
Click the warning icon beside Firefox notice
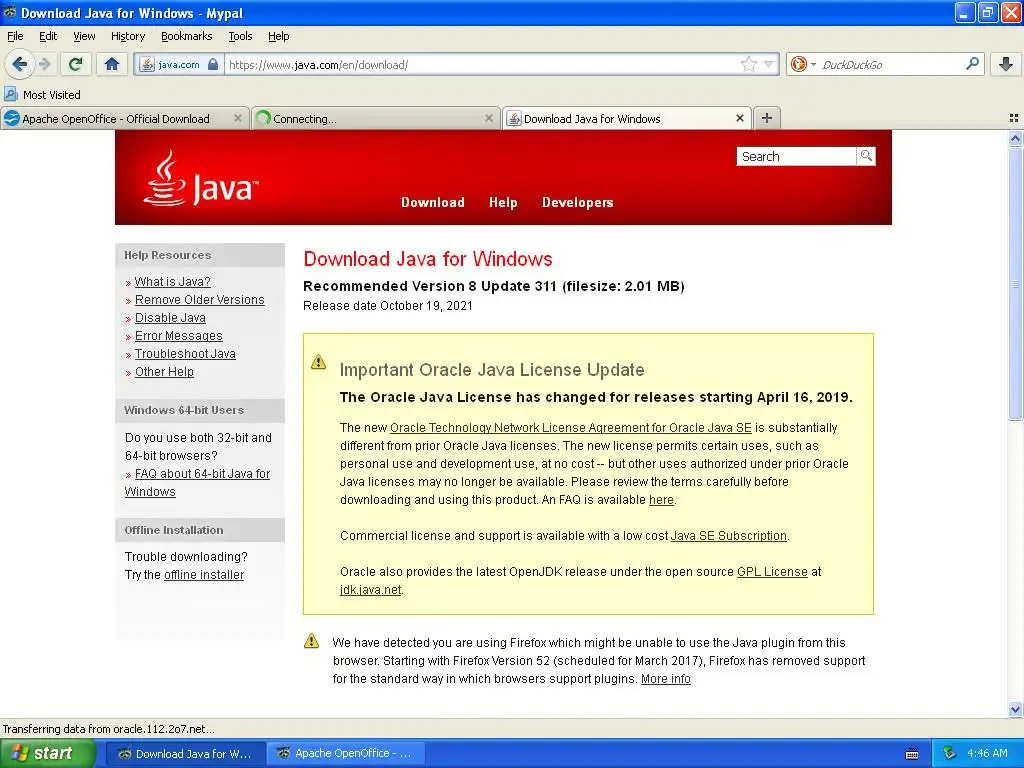(312, 641)
